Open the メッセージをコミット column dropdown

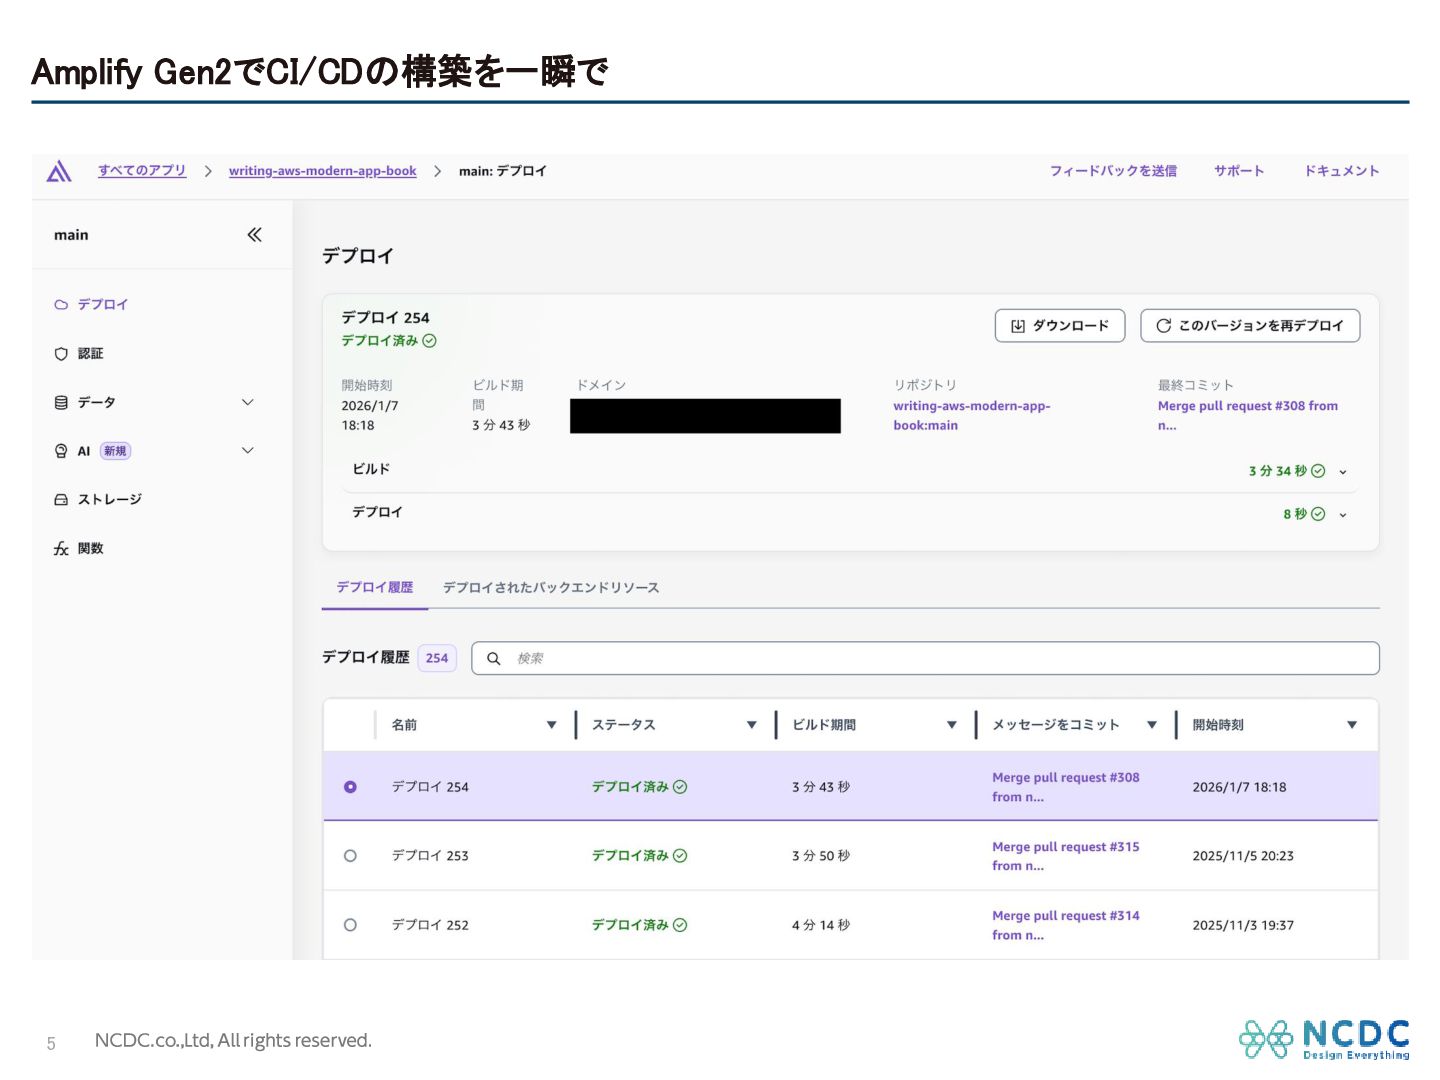(1152, 725)
